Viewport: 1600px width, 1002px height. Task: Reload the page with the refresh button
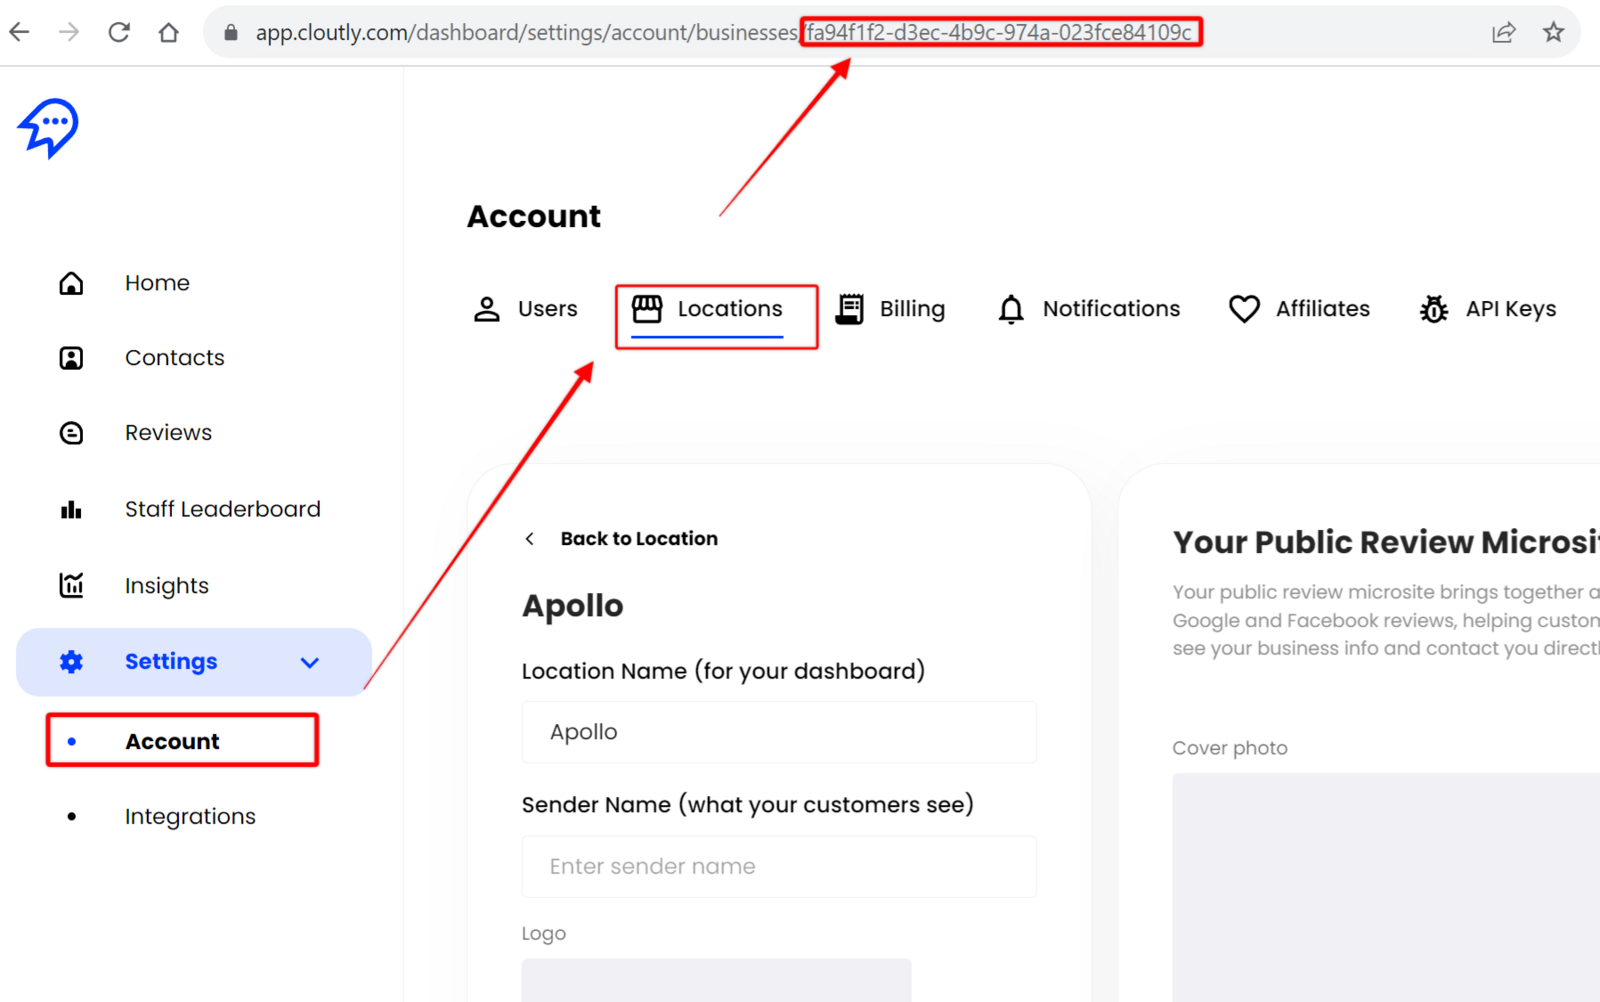click(119, 32)
